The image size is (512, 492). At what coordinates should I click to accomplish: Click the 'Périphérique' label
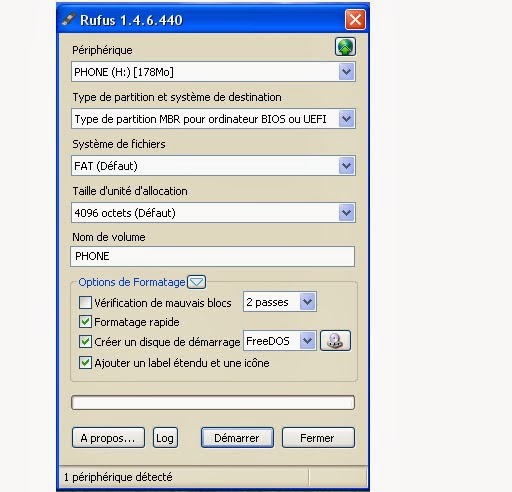[x=102, y=50]
